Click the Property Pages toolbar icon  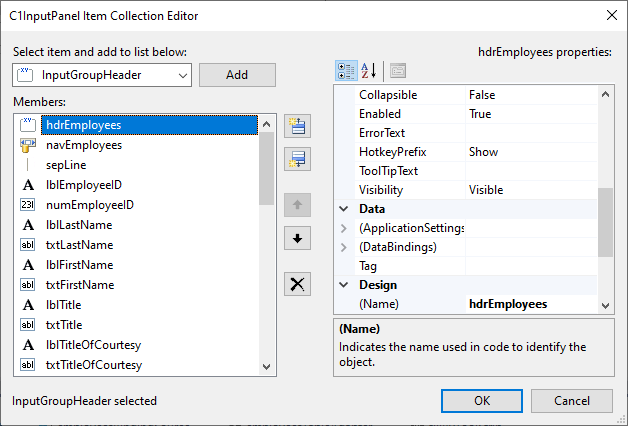click(x=397, y=70)
